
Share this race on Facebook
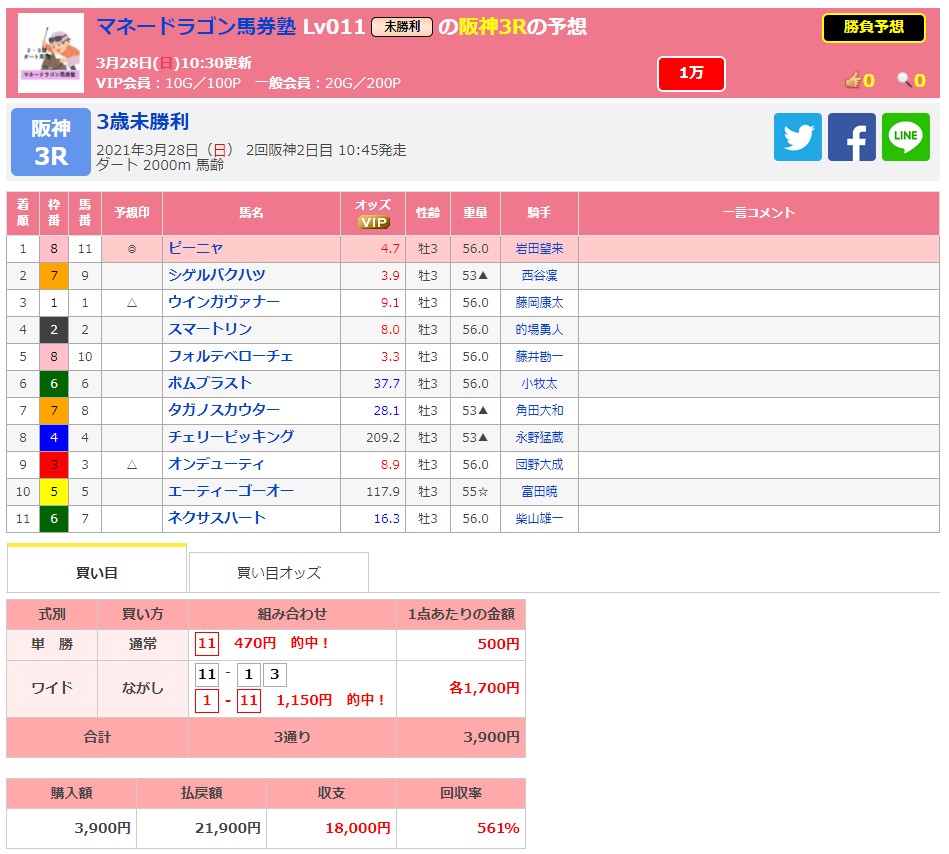click(851, 137)
